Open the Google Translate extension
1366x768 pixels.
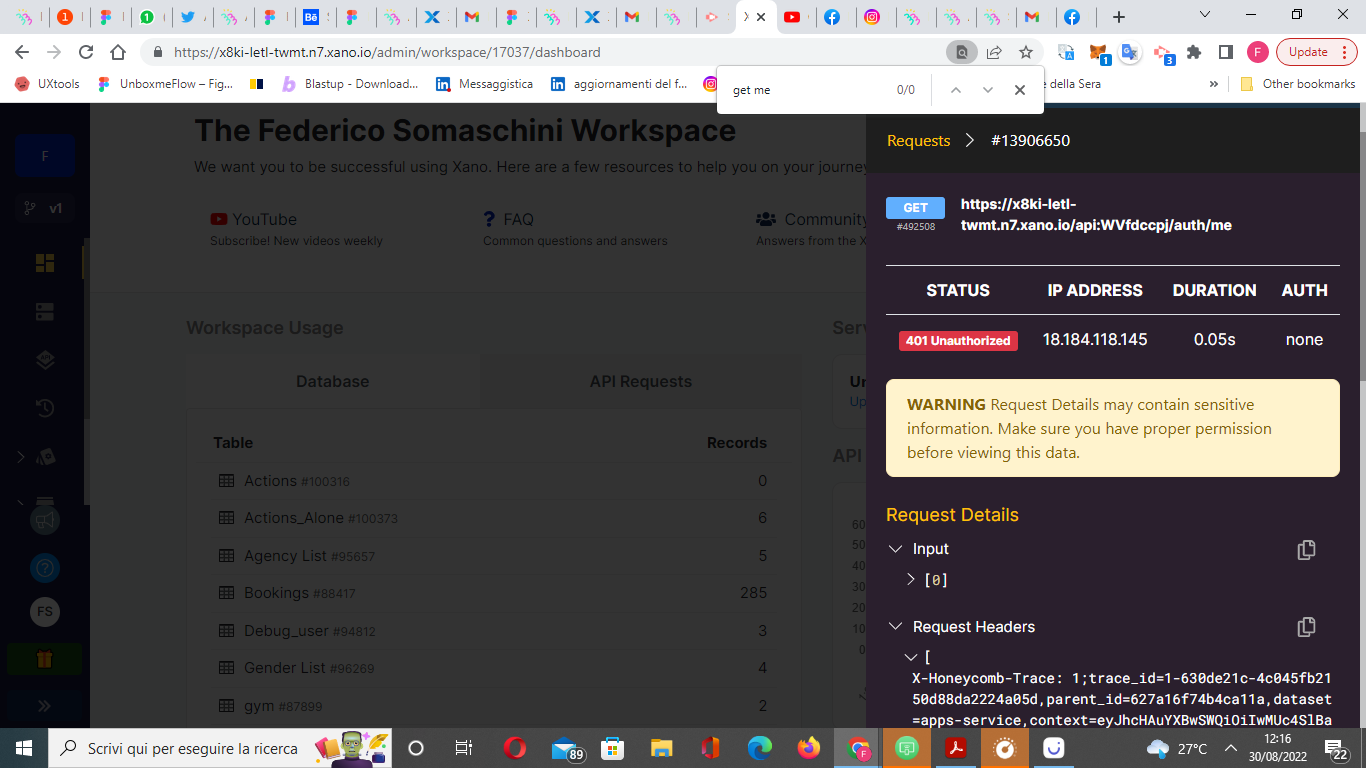click(x=1130, y=52)
